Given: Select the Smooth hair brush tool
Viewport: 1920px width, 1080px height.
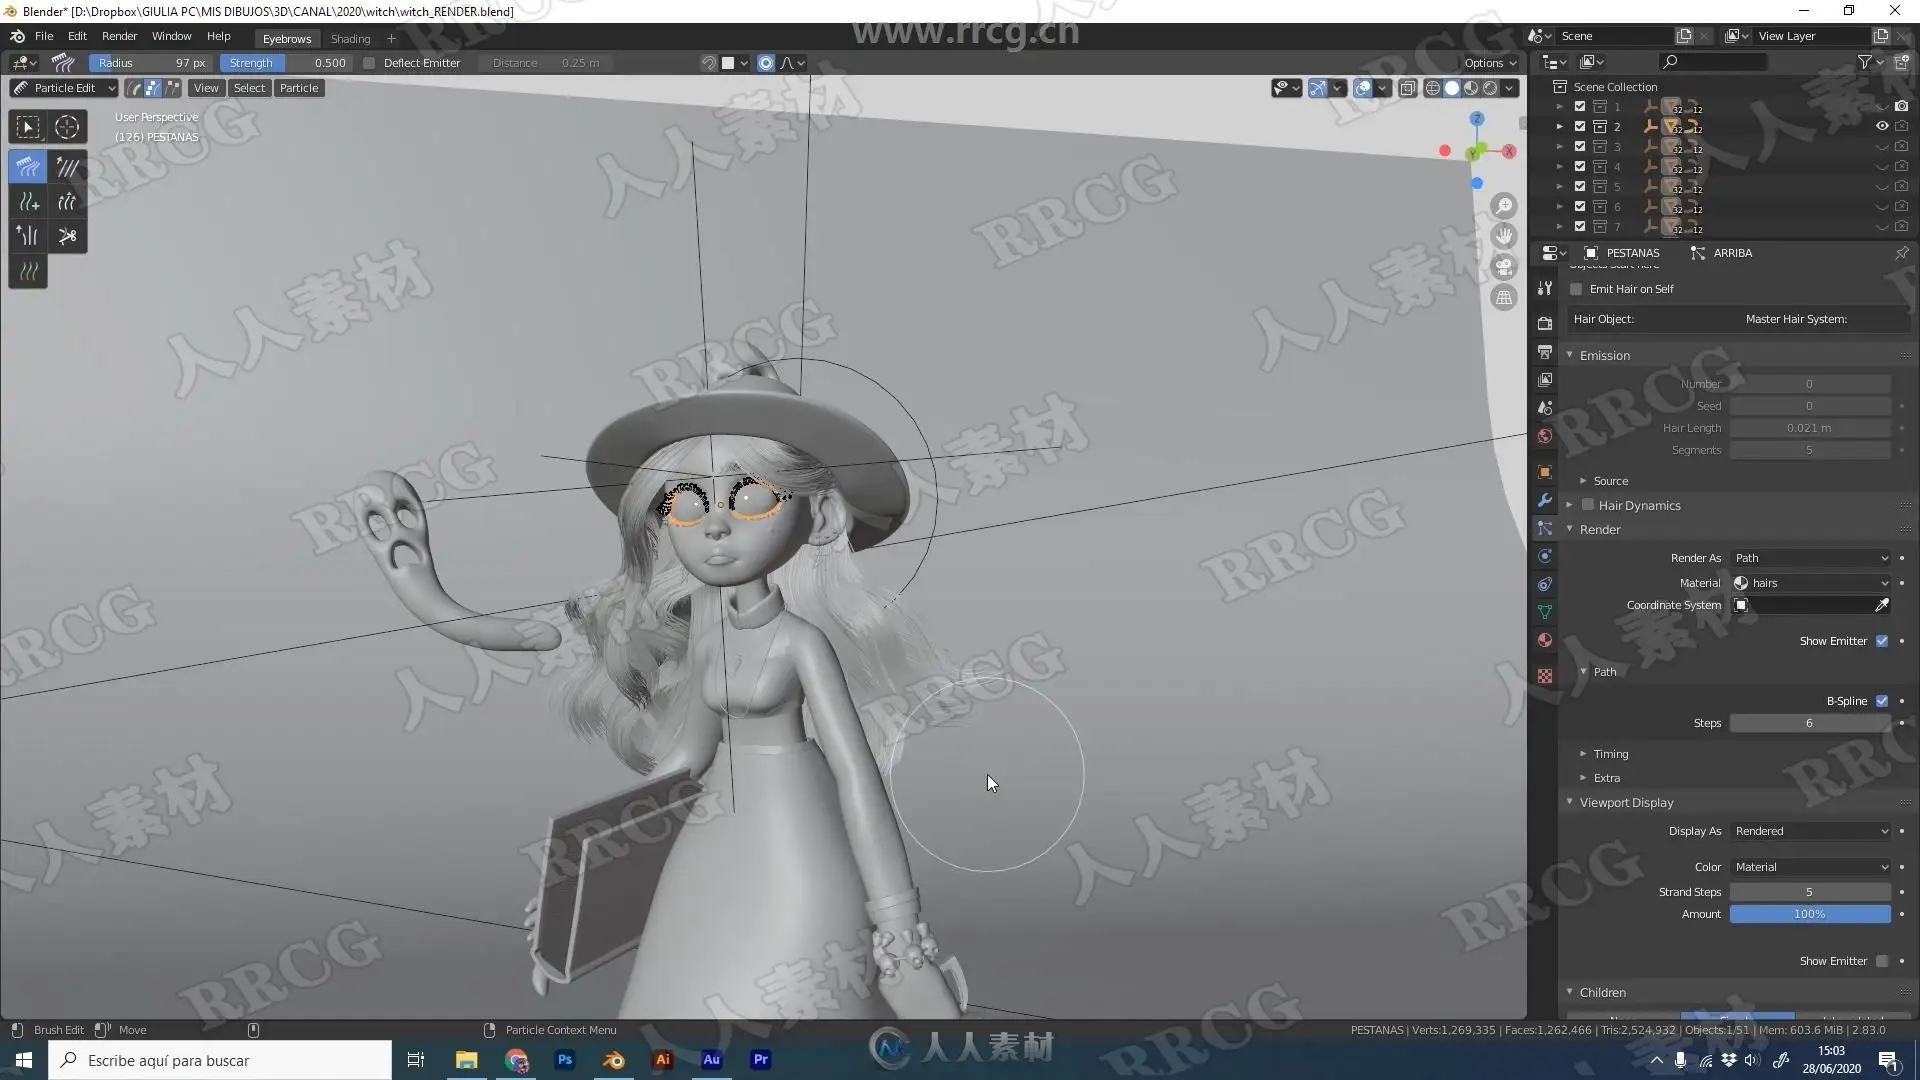Looking at the screenshot, I should (x=67, y=167).
